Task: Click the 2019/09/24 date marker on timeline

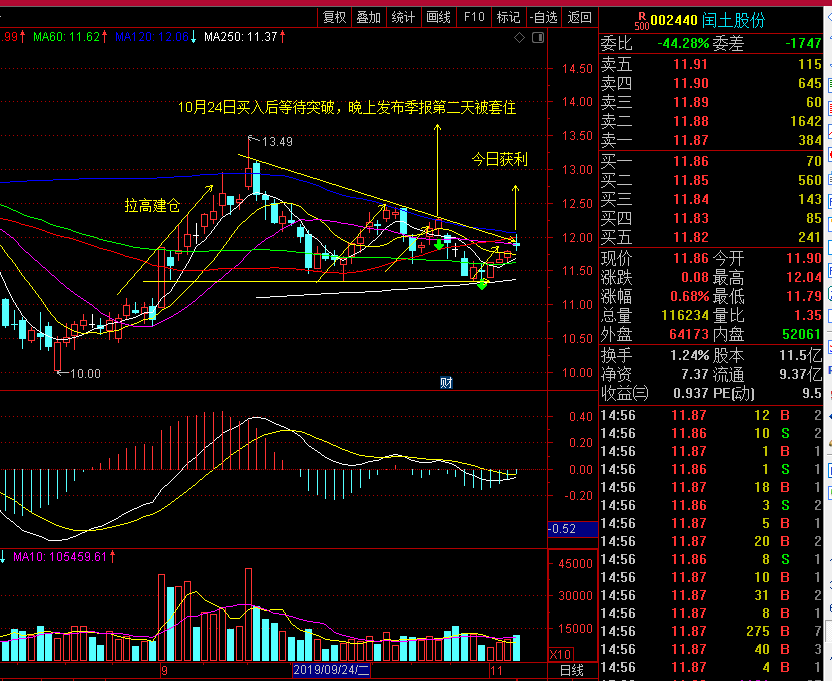Action: tap(332, 670)
